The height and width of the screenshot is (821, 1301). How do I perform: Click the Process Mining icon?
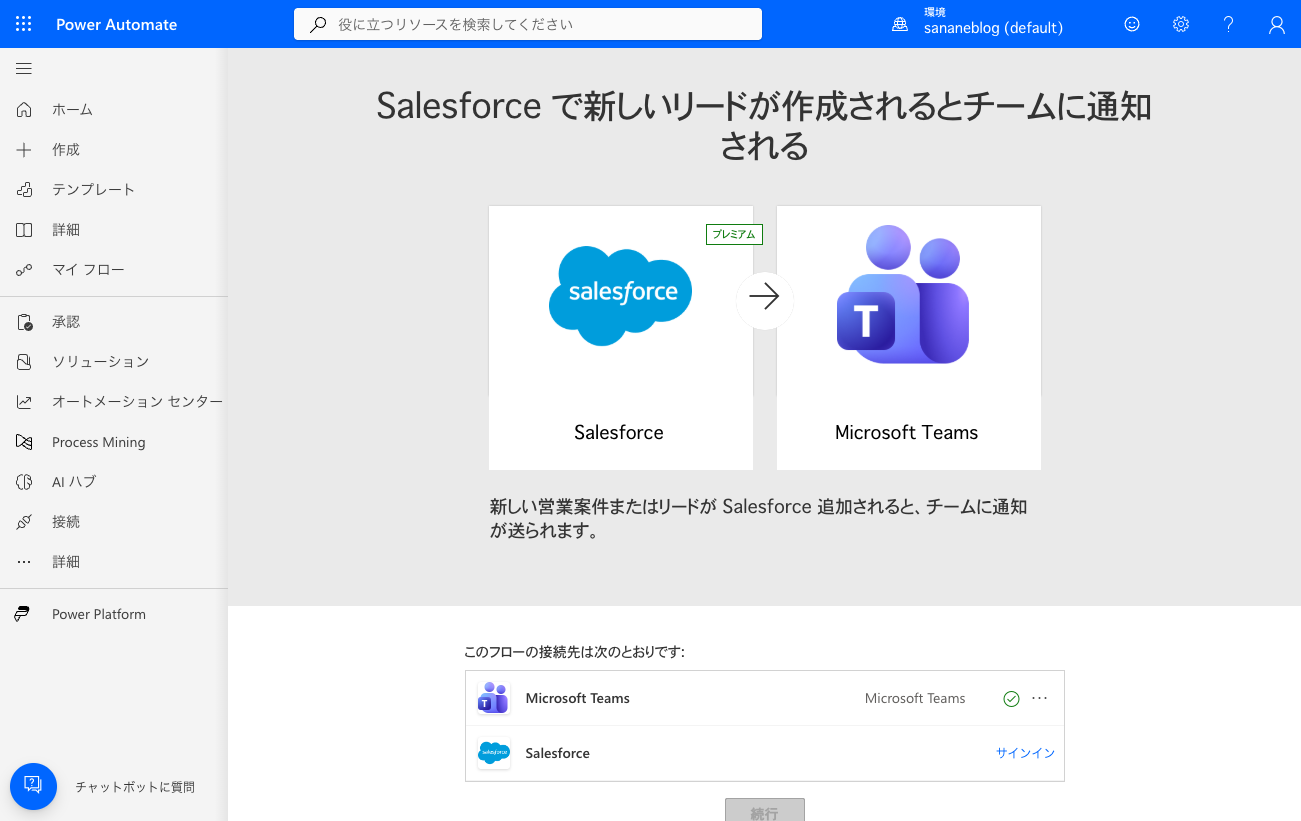(x=24, y=442)
